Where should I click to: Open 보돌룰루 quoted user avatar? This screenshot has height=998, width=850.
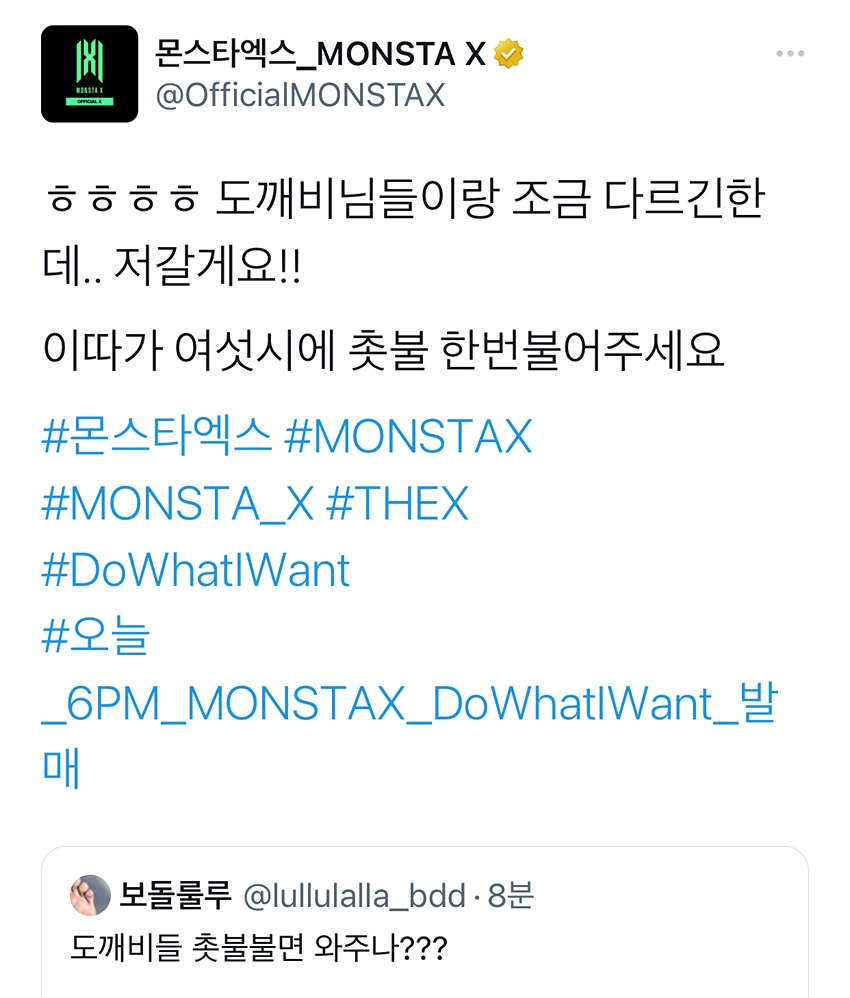click(x=90, y=895)
